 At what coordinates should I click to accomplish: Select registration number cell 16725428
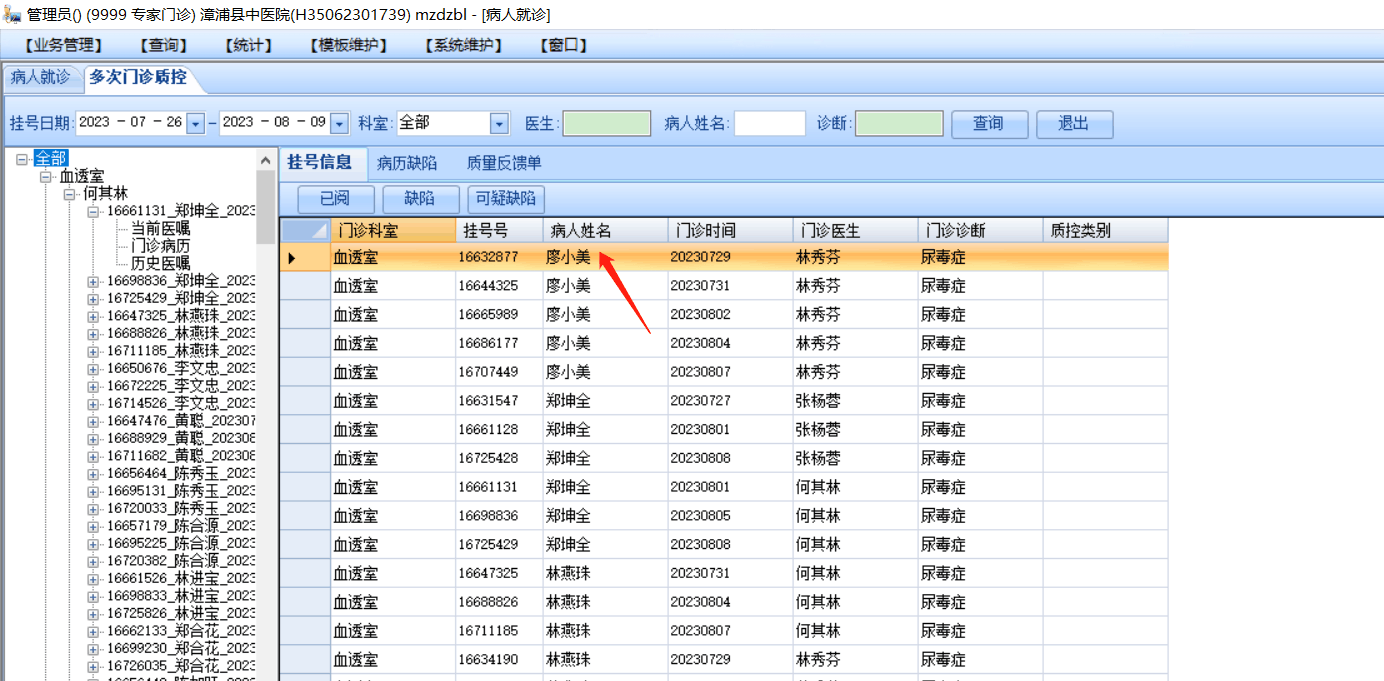(x=499, y=458)
